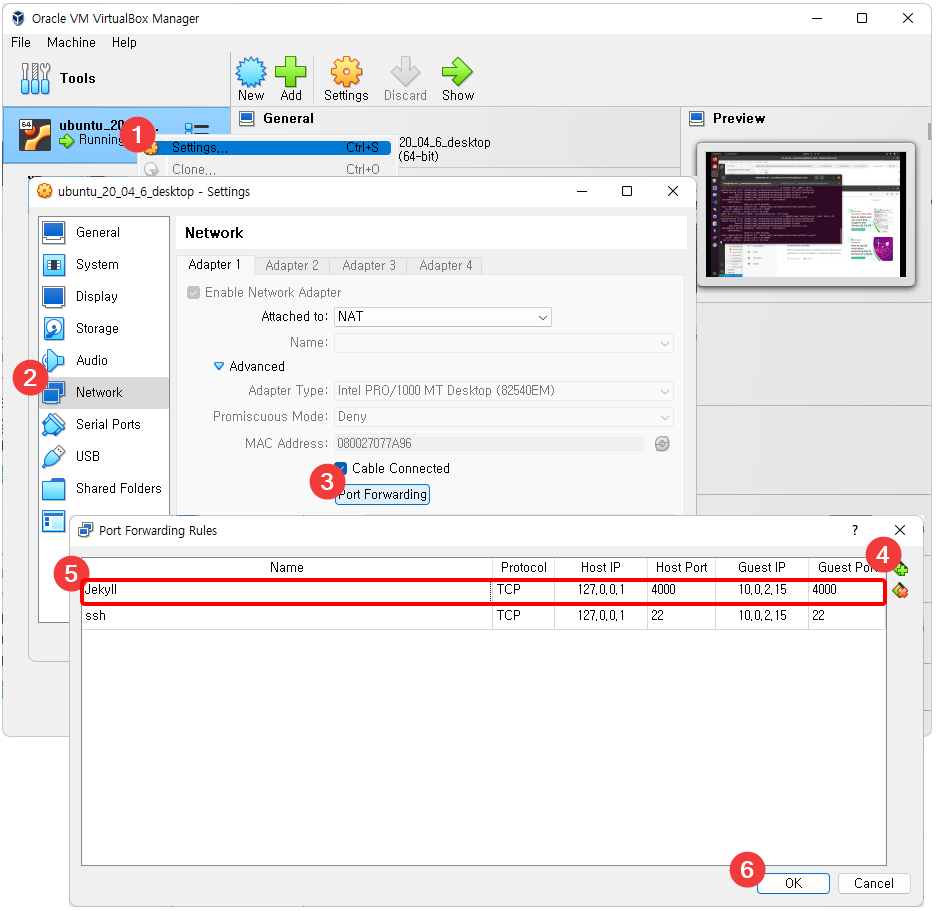
Task: Choose Clone... in the context menu
Action: [x=267, y=170]
